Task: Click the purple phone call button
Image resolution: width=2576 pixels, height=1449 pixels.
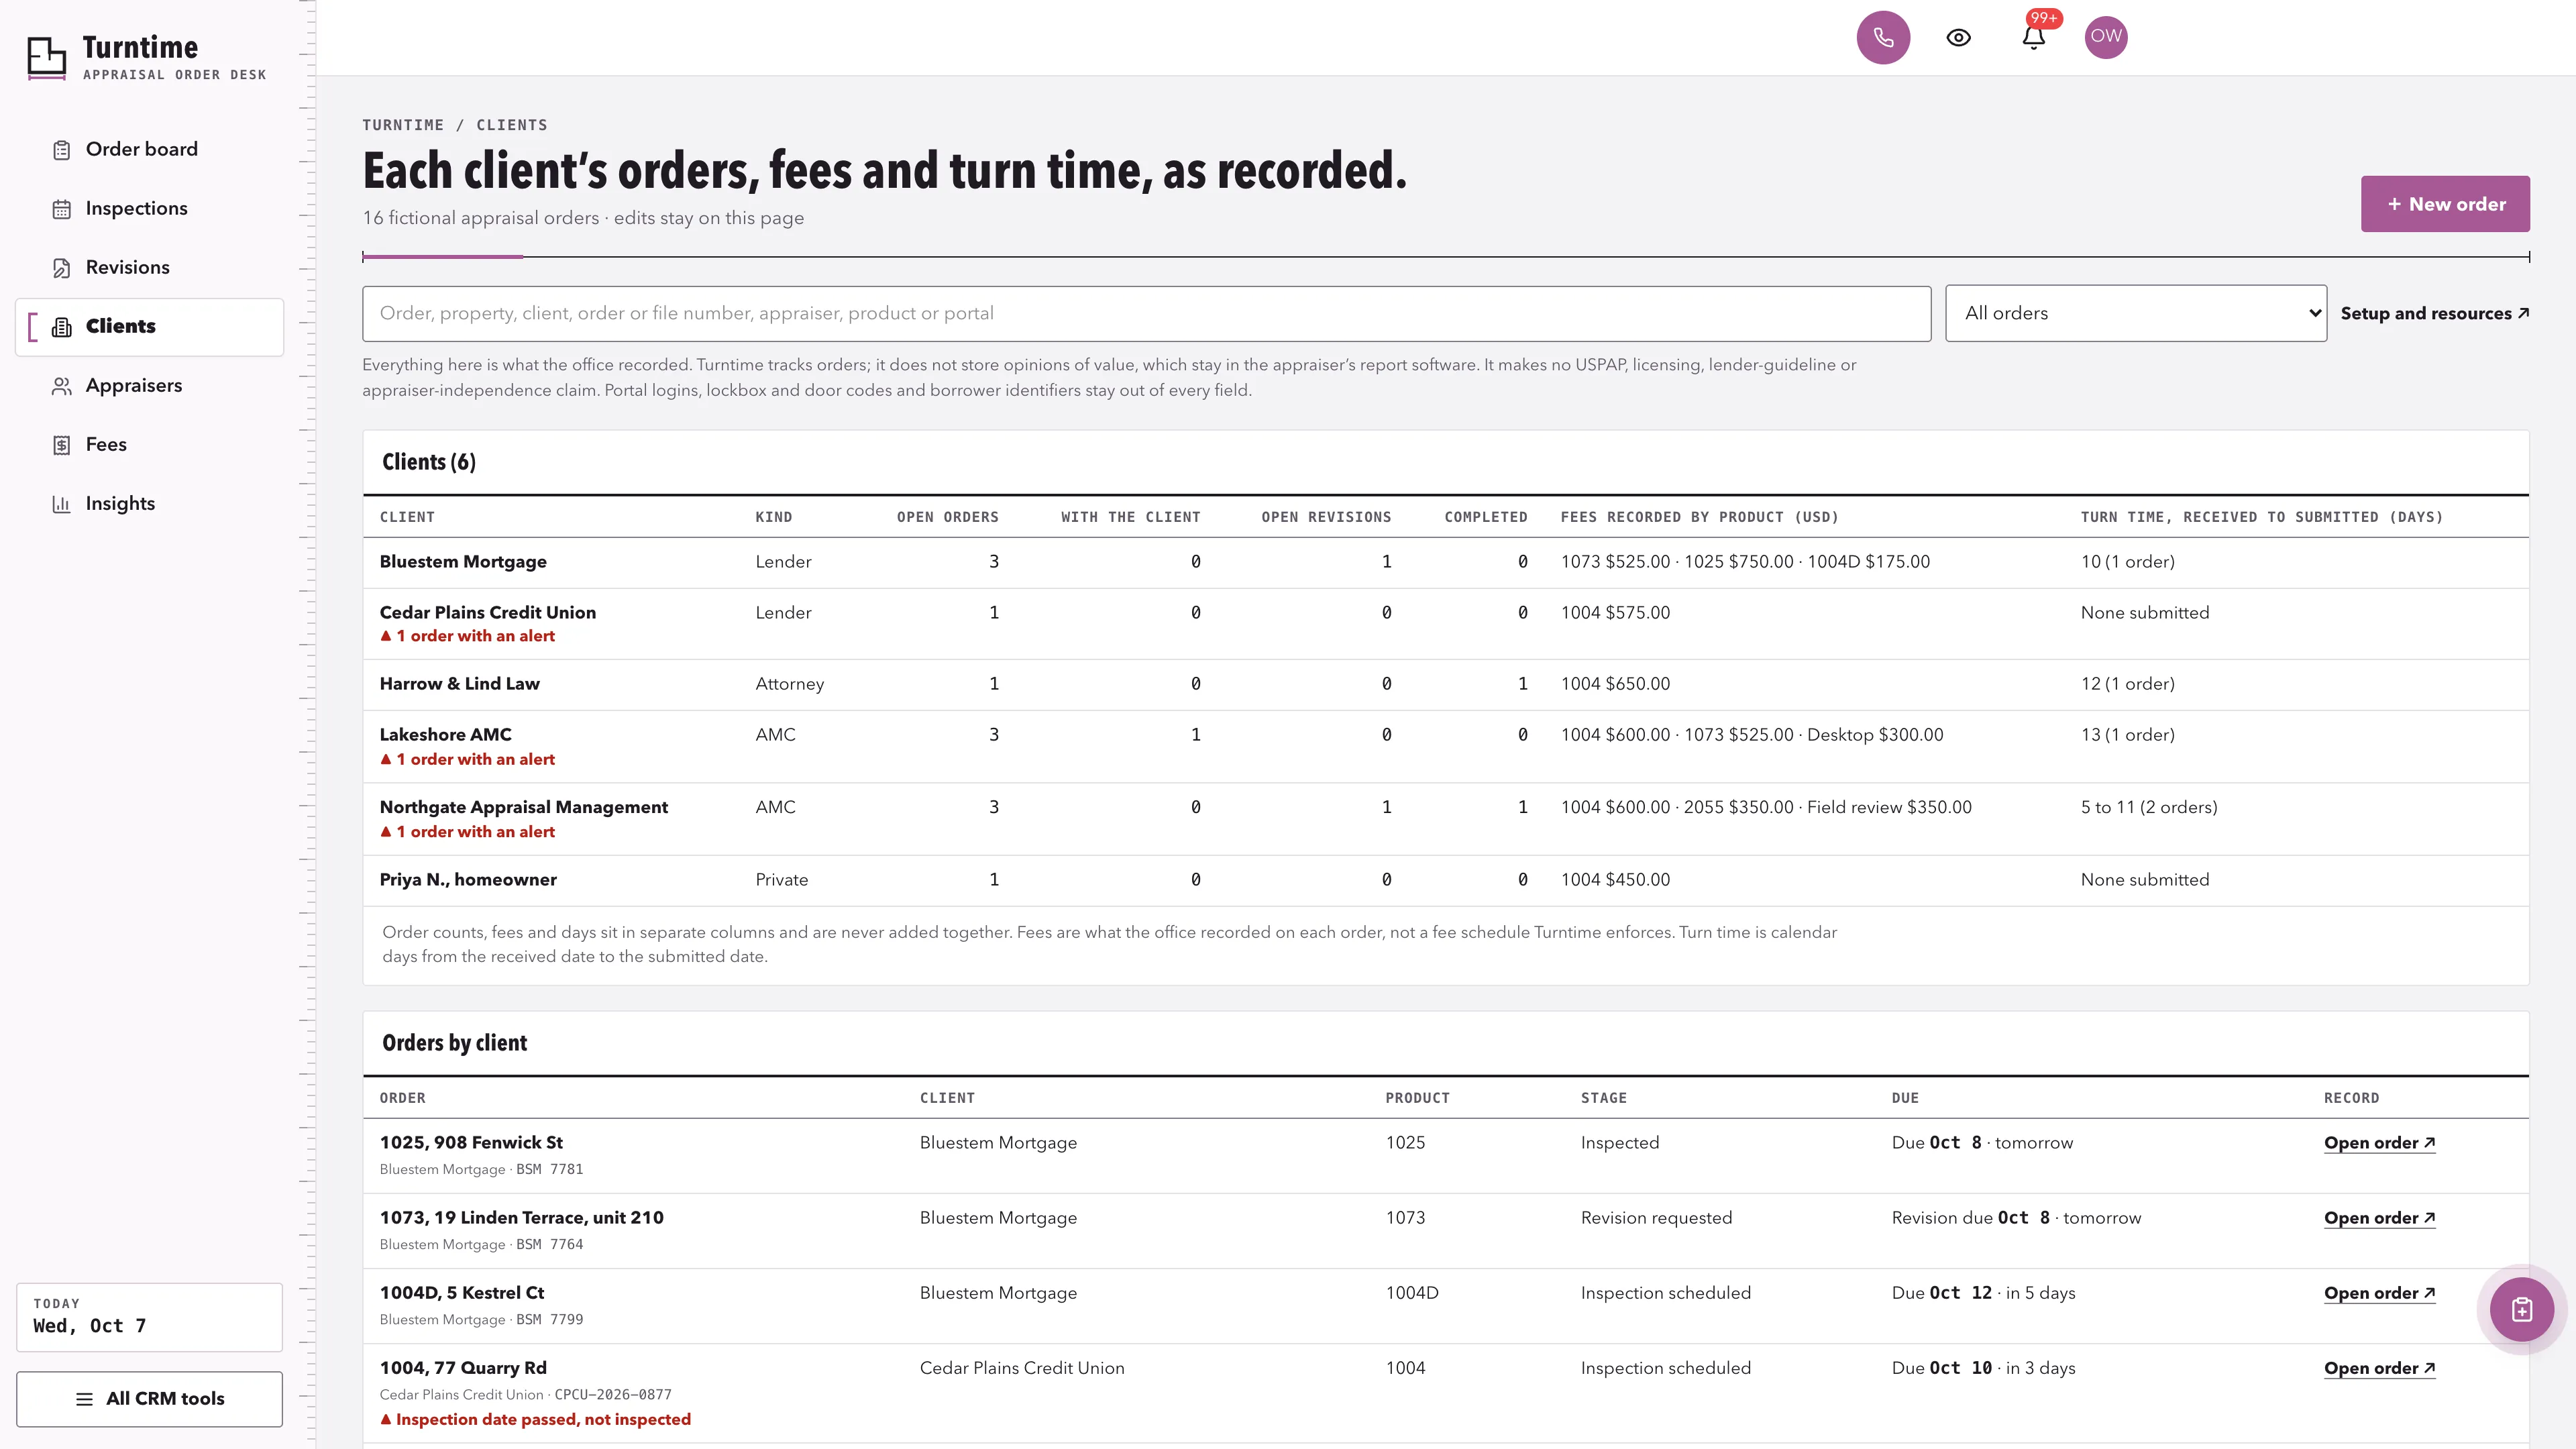Action: tap(1883, 38)
